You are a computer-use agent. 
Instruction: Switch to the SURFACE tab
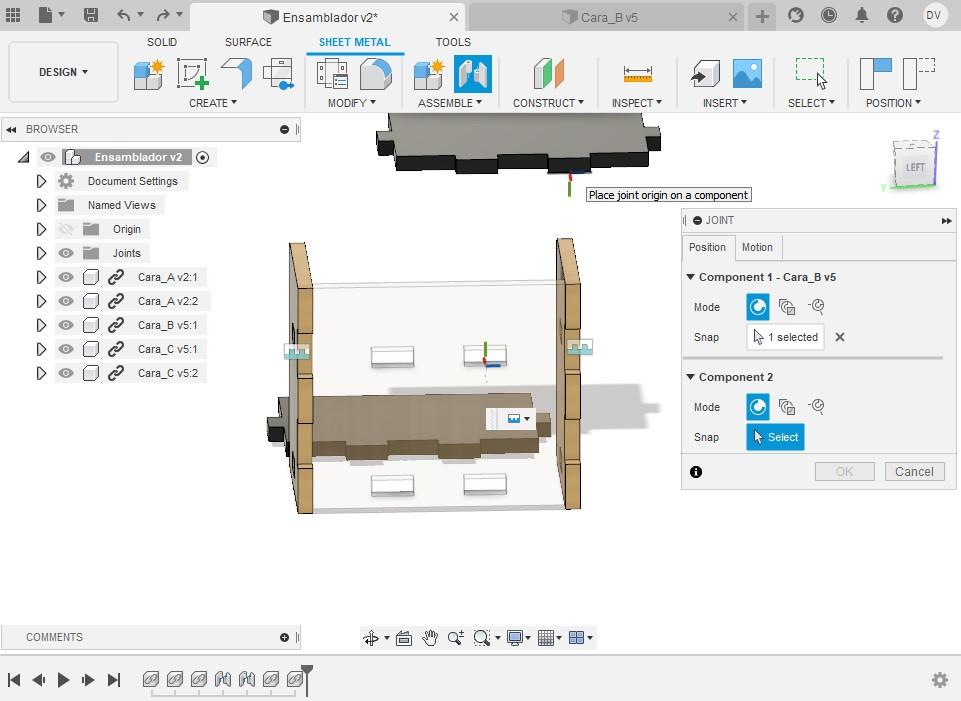248,42
